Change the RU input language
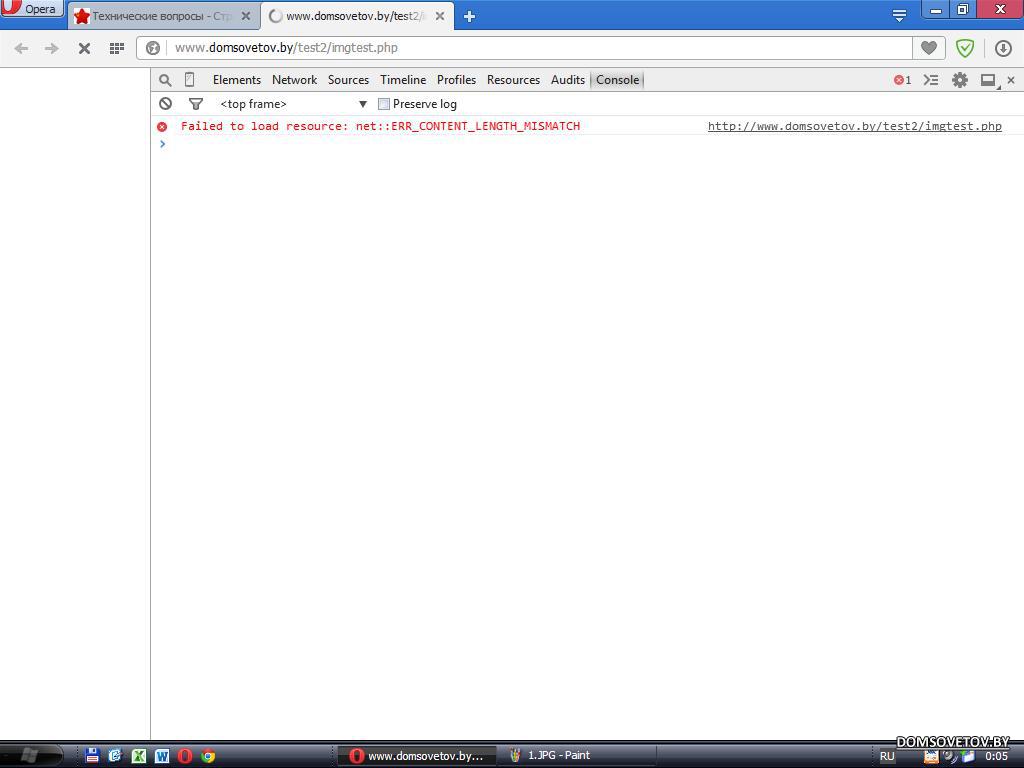The image size is (1024, 768). (x=887, y=756)
